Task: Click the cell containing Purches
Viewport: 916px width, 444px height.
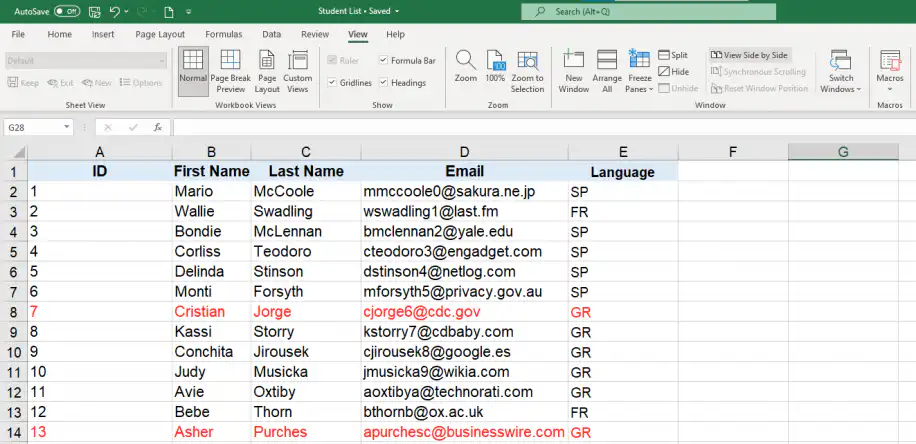Action: [x=306, y=432]
